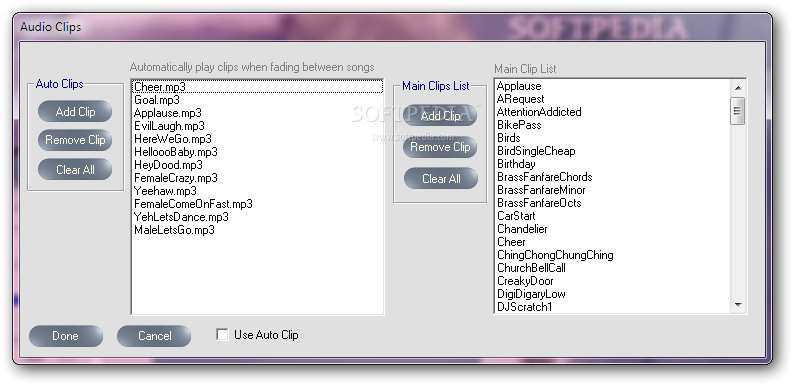Select Applause.mp3 in the auto clips list
Viewport: 793px width, 385px height.
257,113
